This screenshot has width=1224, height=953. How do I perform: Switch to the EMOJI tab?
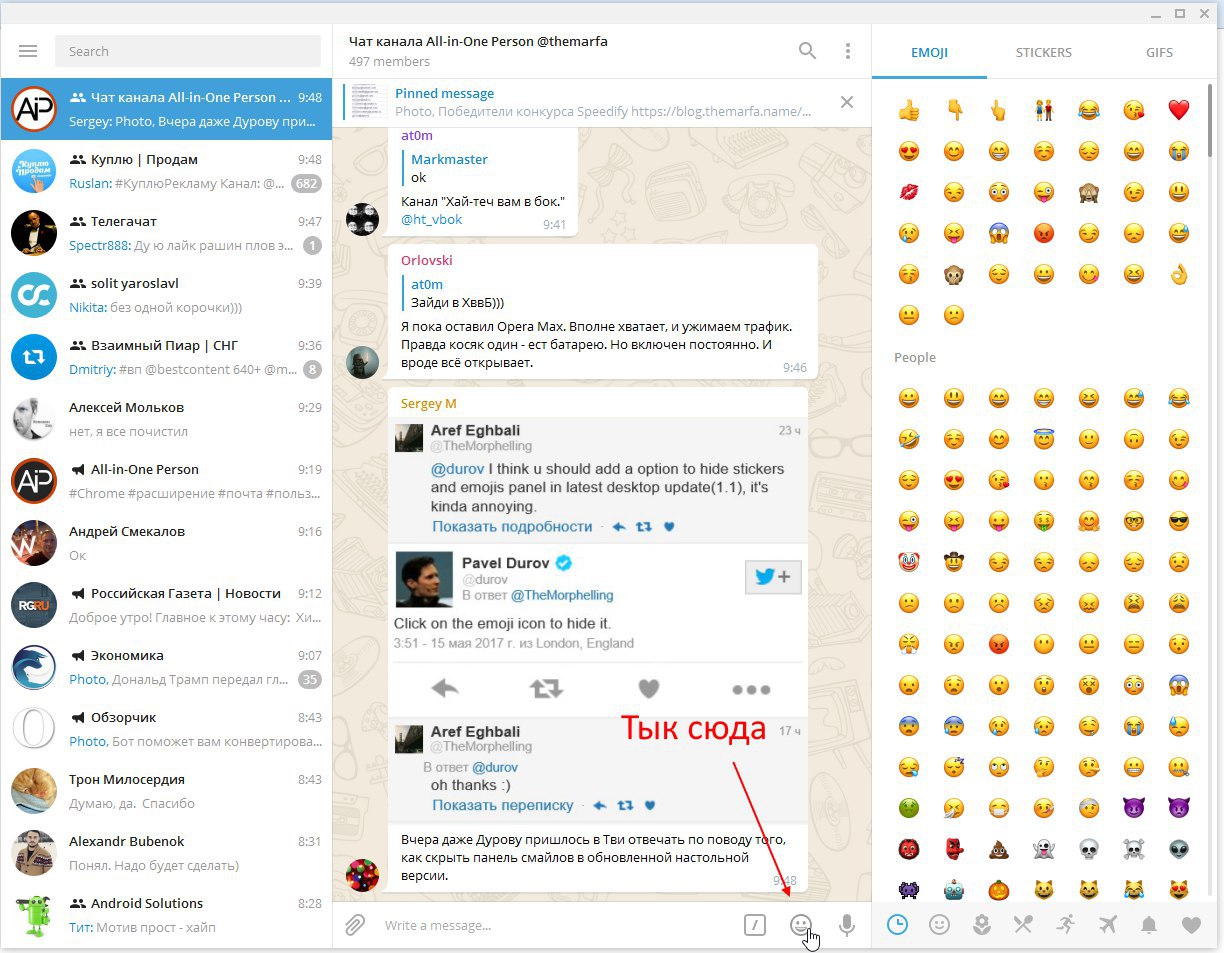(929, 53)
